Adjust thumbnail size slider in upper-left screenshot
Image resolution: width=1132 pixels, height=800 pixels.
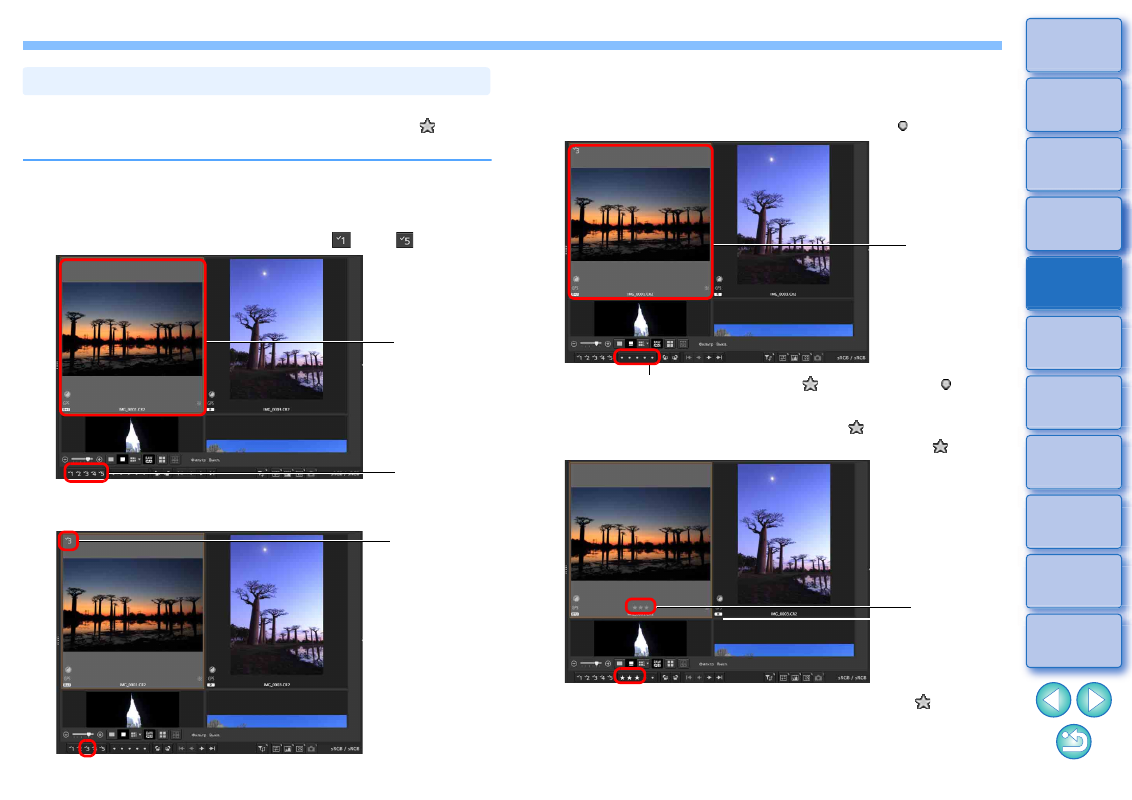82,459
